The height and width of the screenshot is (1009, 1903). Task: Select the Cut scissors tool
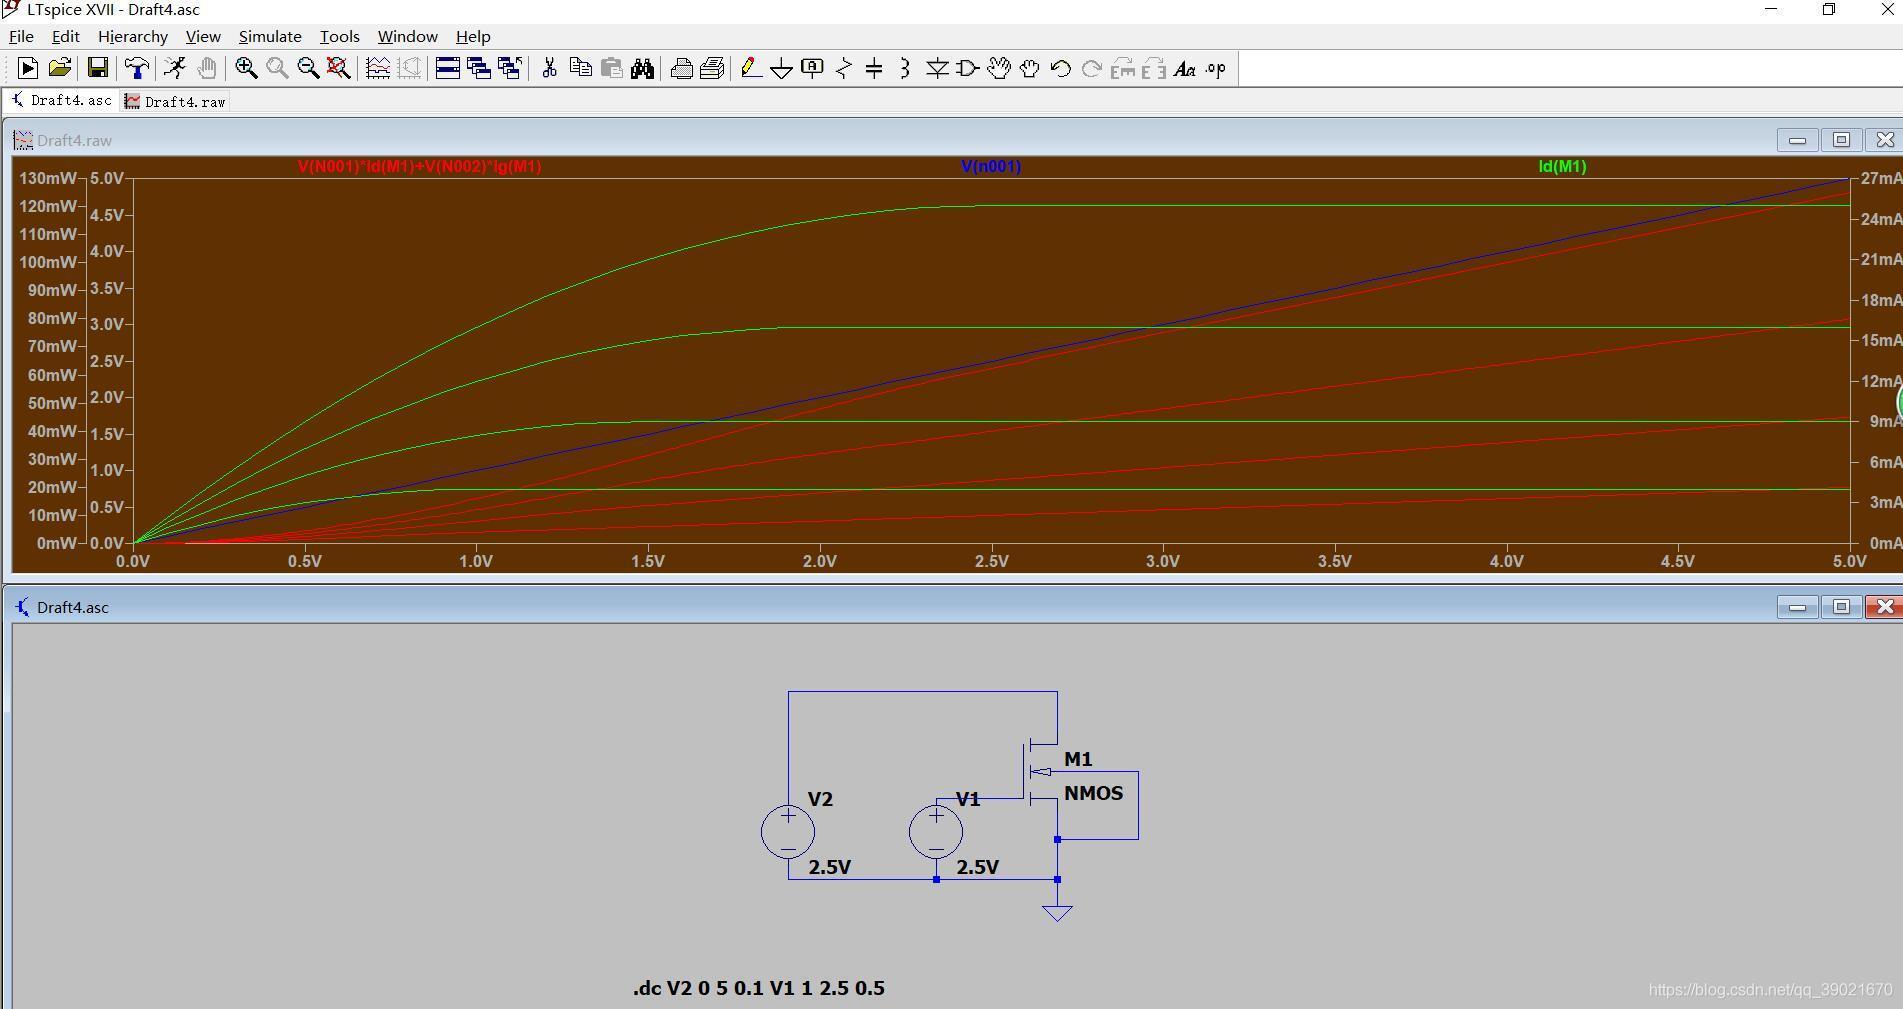point(549,68)
